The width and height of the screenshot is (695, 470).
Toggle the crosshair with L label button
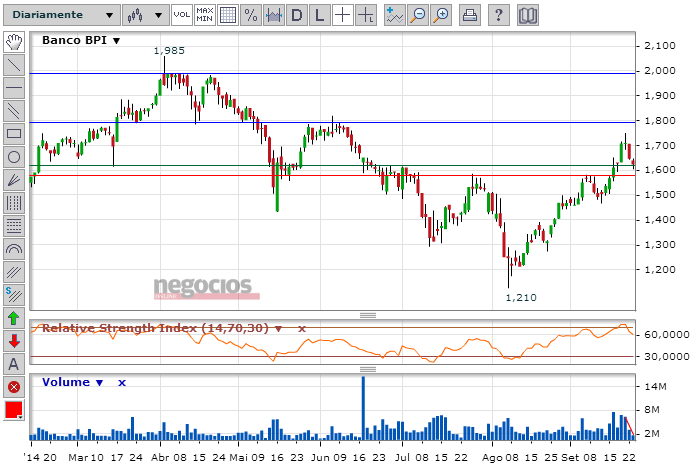click(x=366, y=15)
